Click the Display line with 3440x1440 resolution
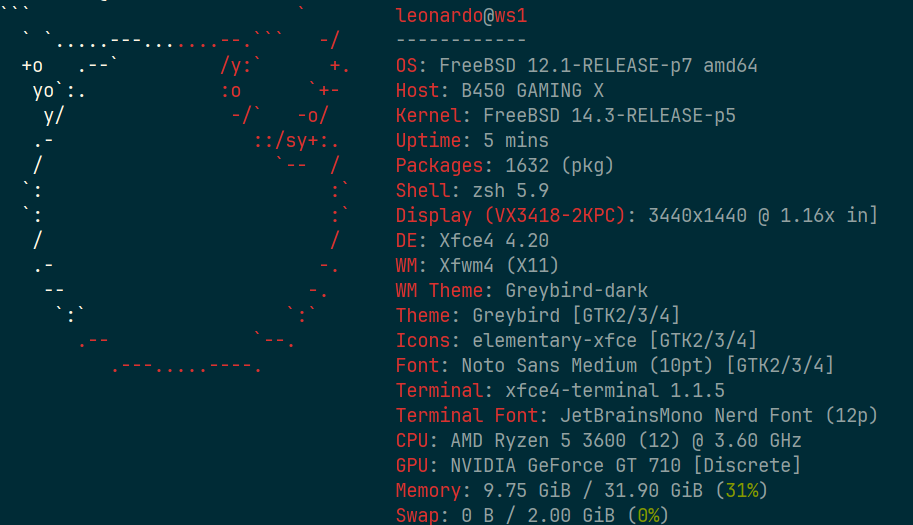The width and height of the screenshot is (913, 525). [636, 215]
